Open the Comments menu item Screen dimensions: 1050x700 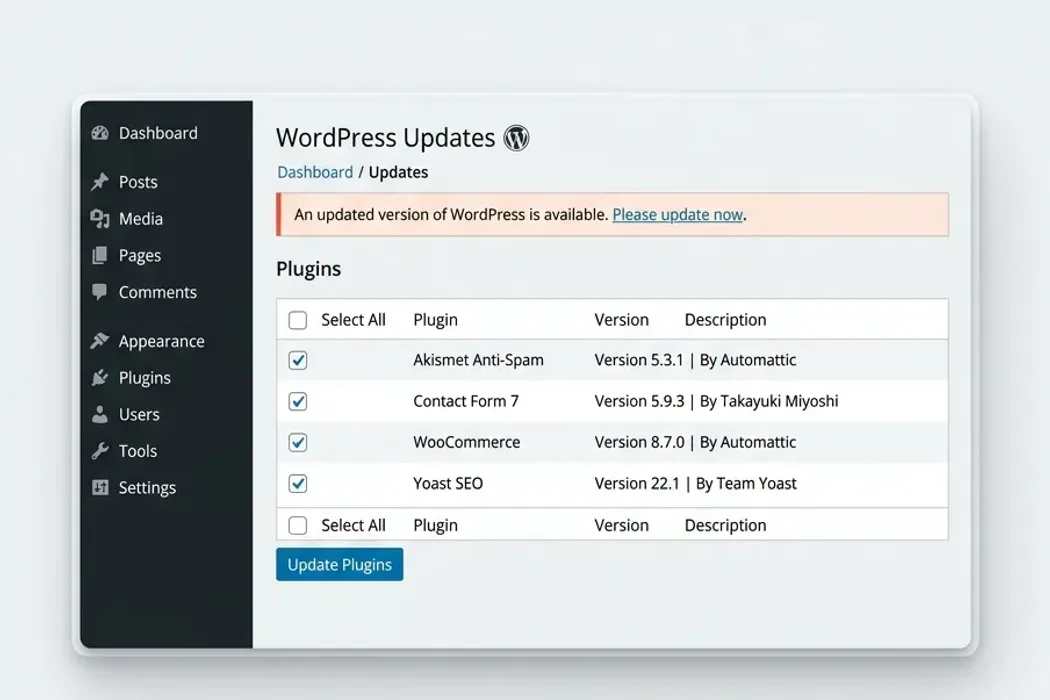click(158, 292)
